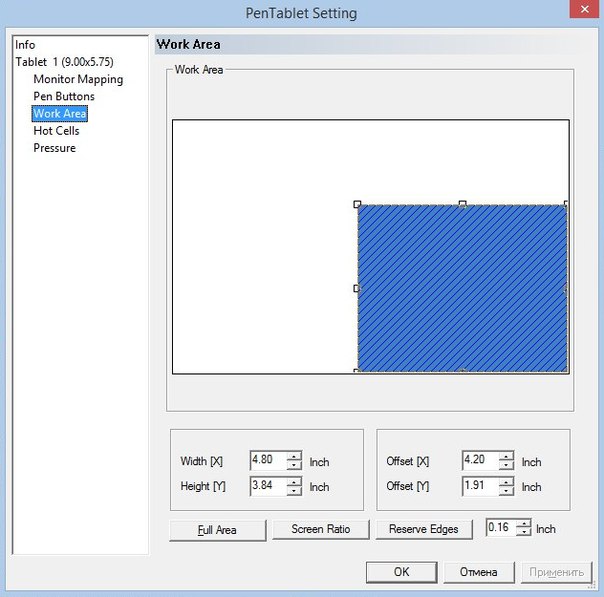Viewport: 604px width, 597px height.
Task: Click the Height [Y] value field
Action: tap(268, 485)
